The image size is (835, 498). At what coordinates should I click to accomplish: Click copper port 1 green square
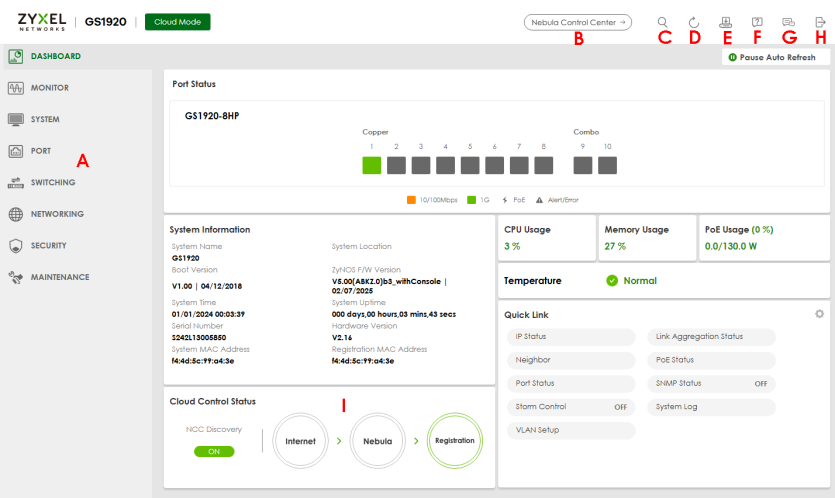coord(372,165)
